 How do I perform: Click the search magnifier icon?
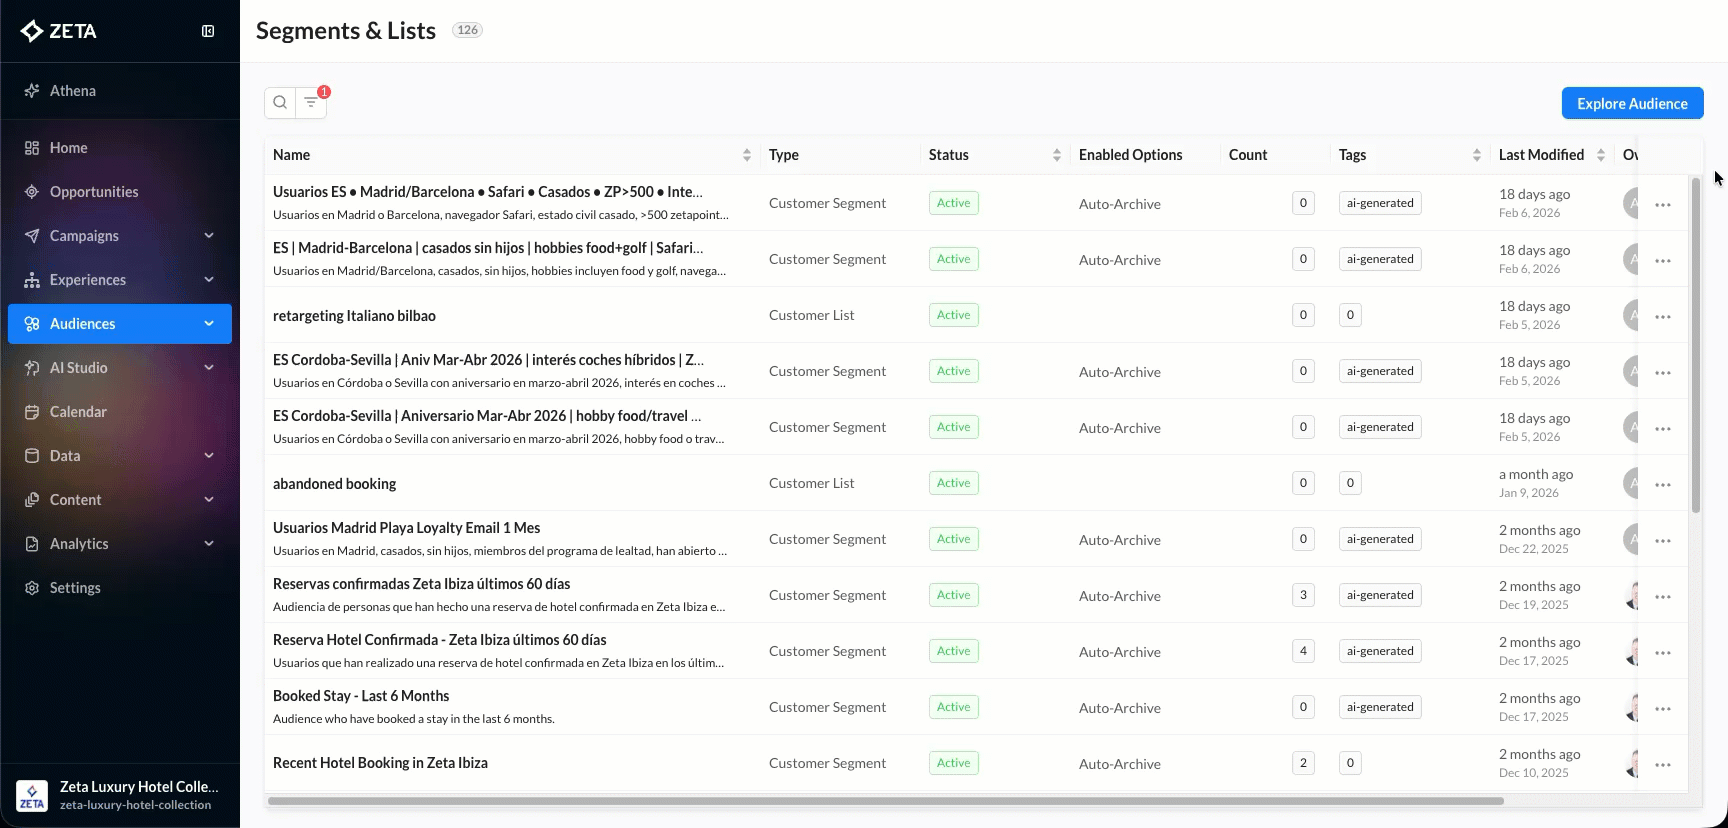(x=280, y=102)
